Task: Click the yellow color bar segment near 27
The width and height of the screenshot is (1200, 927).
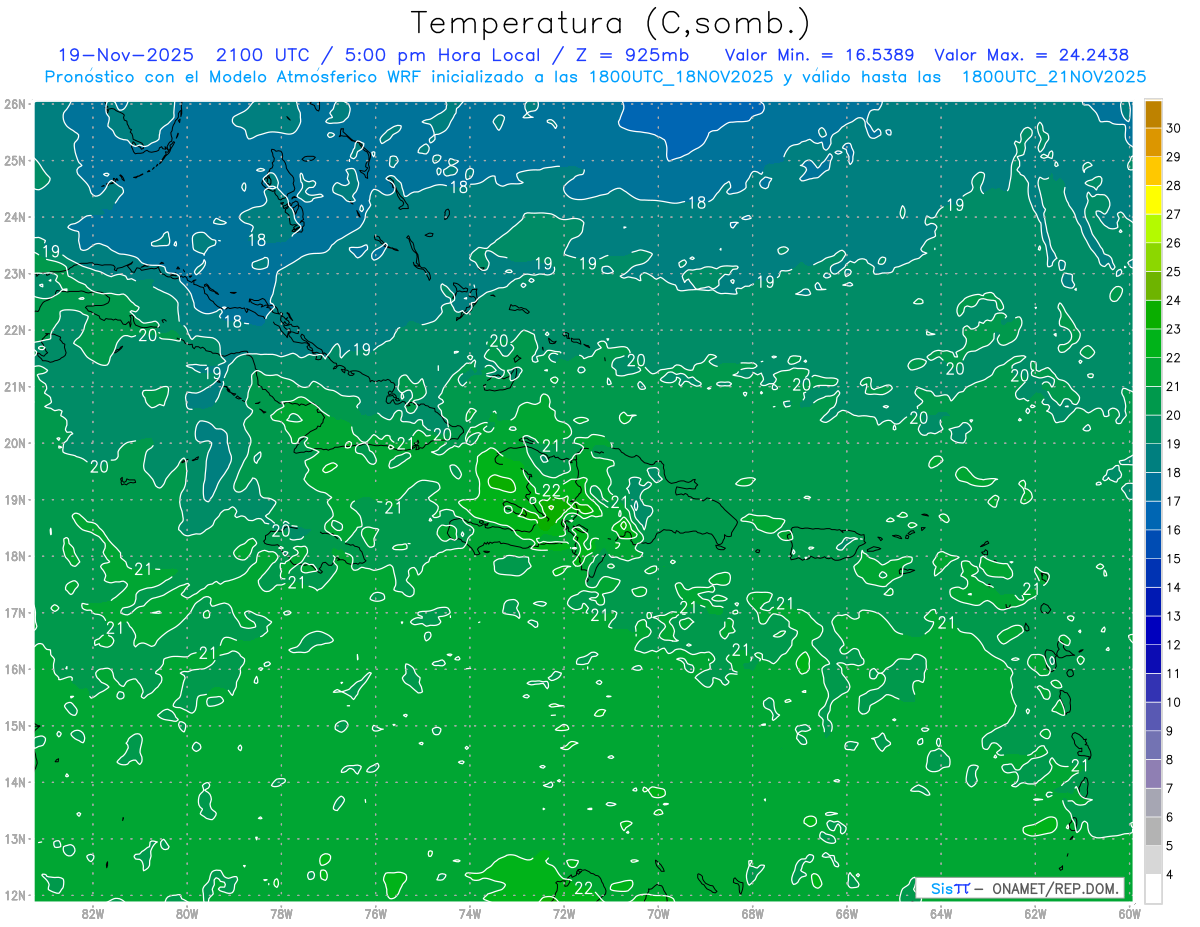Action: pos(1153,200)
